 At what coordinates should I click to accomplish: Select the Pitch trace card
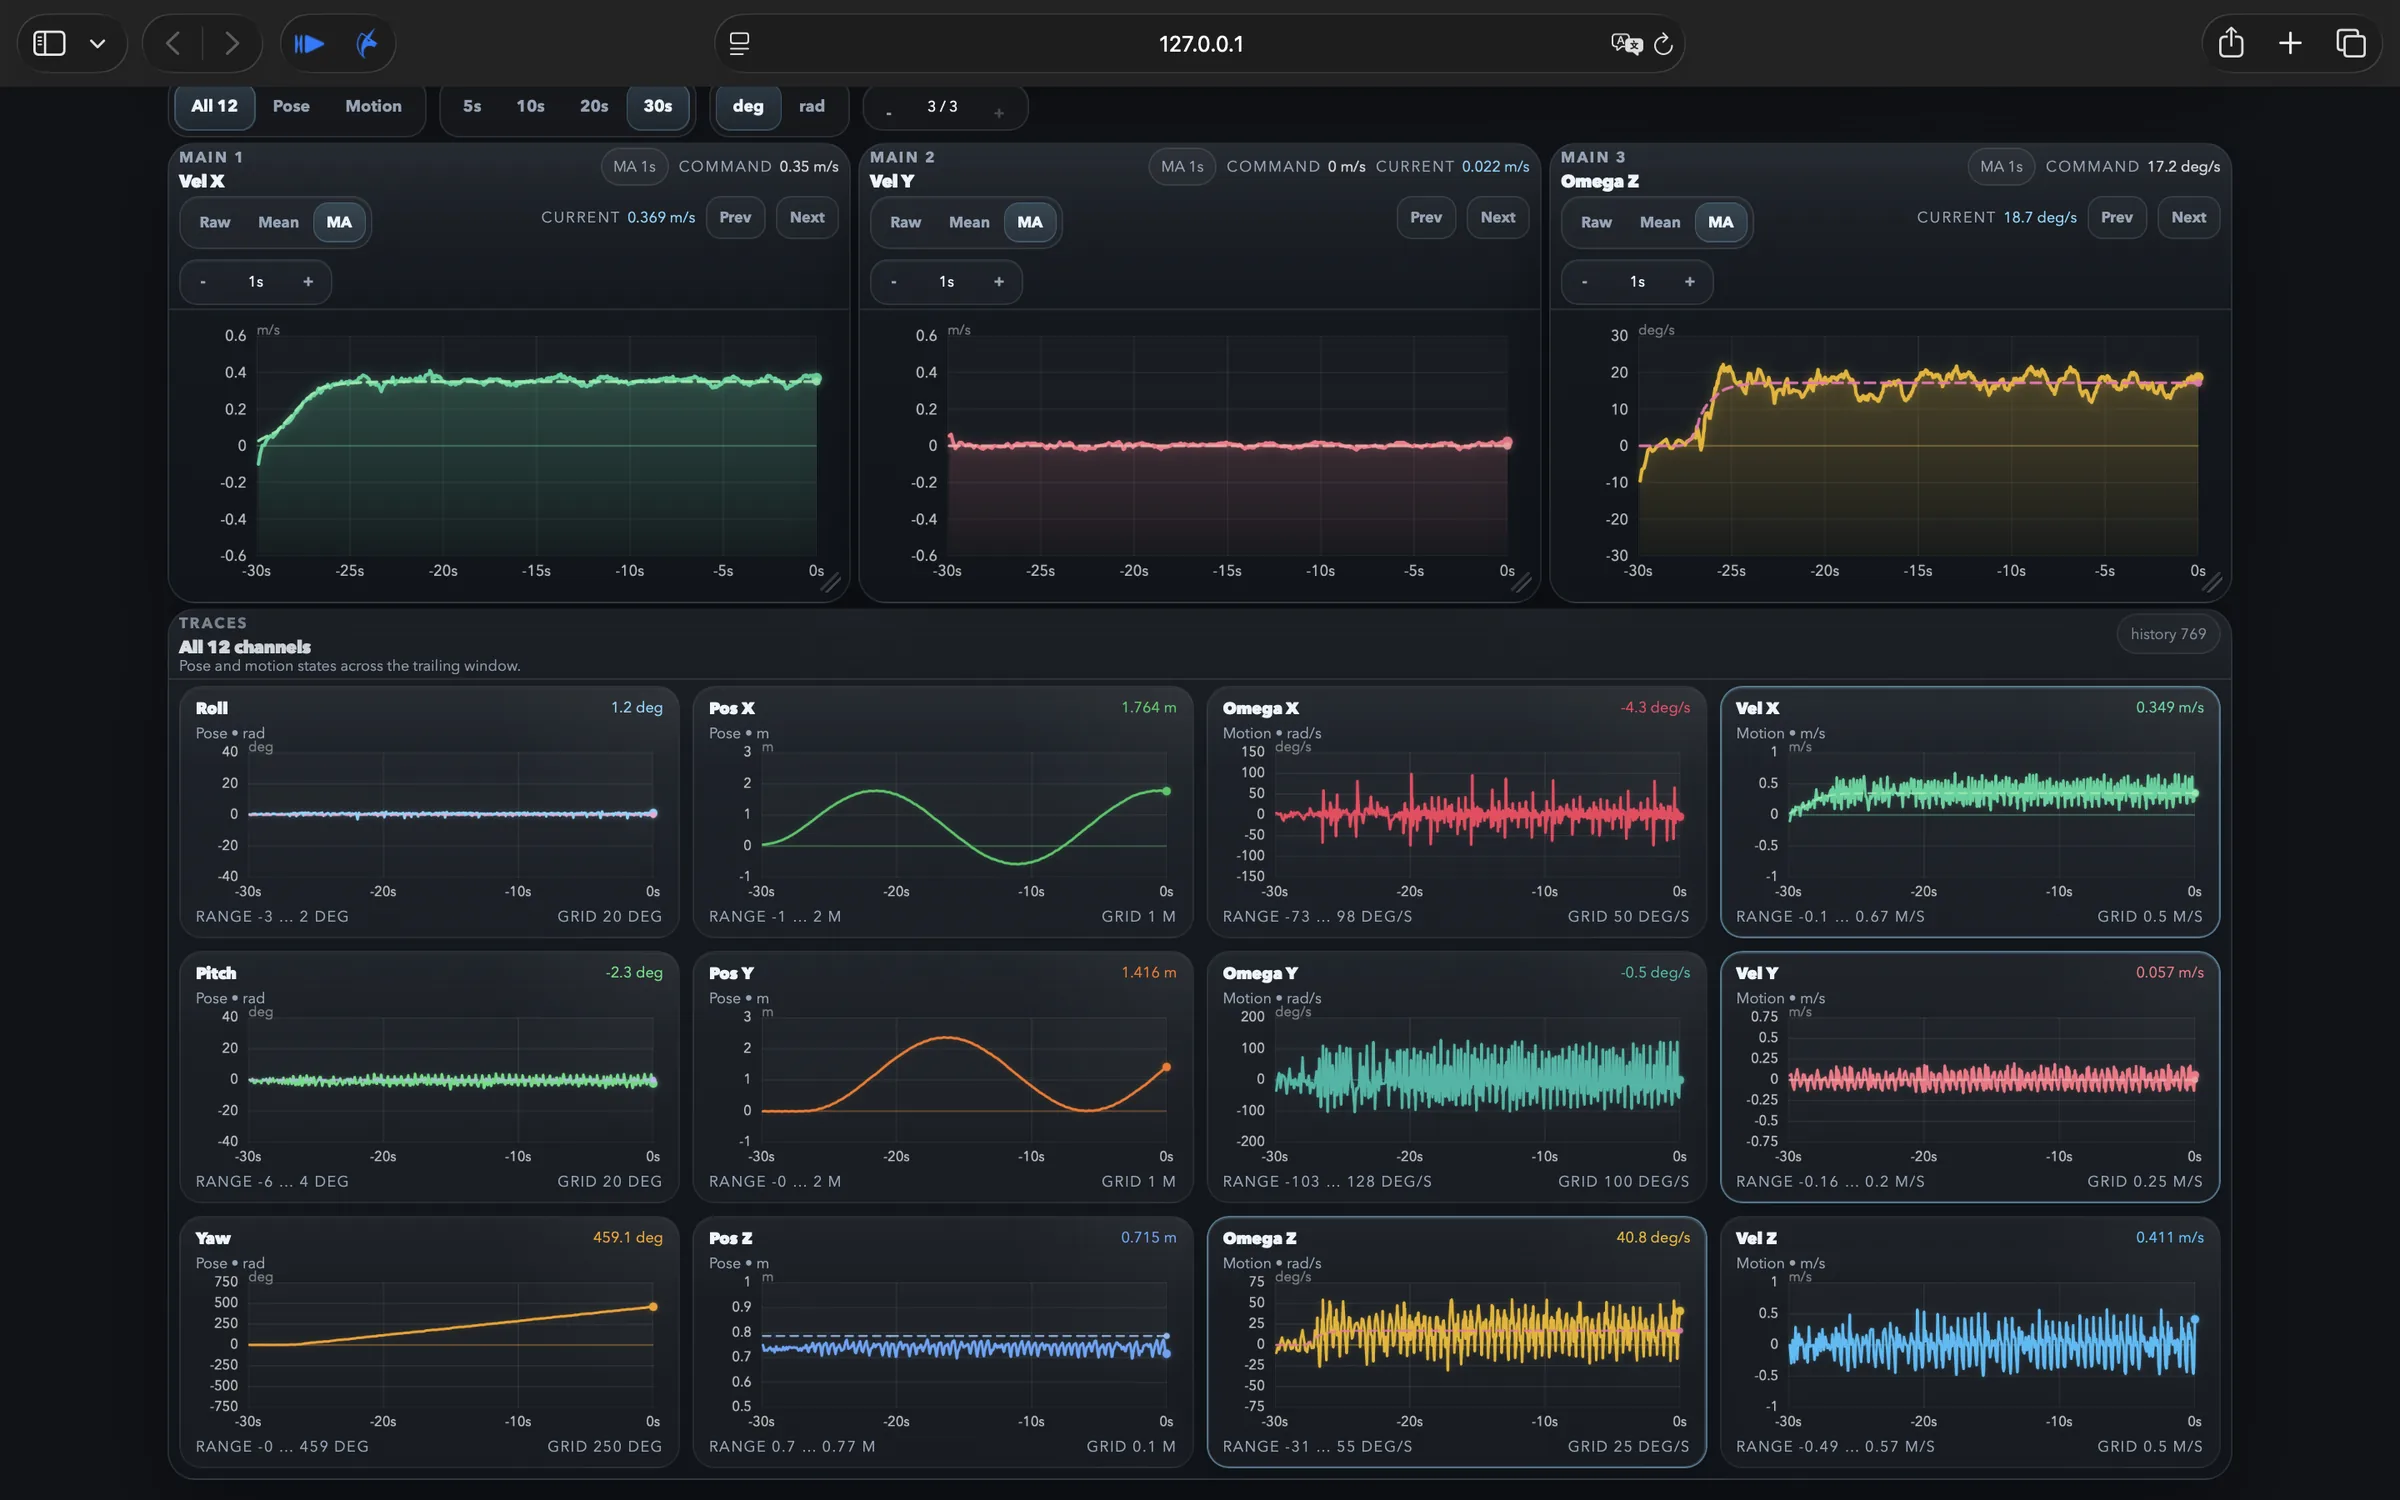tap(429, 1076)
